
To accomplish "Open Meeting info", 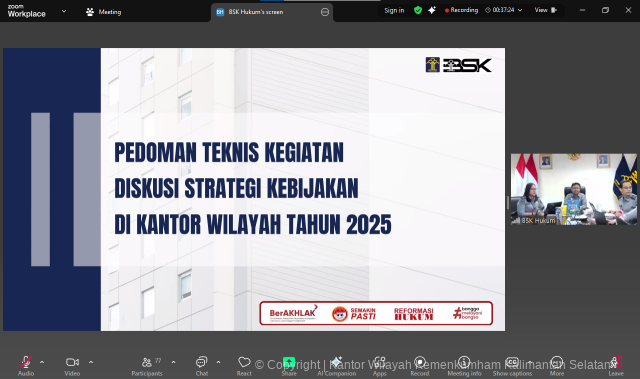I will point(464,362).
